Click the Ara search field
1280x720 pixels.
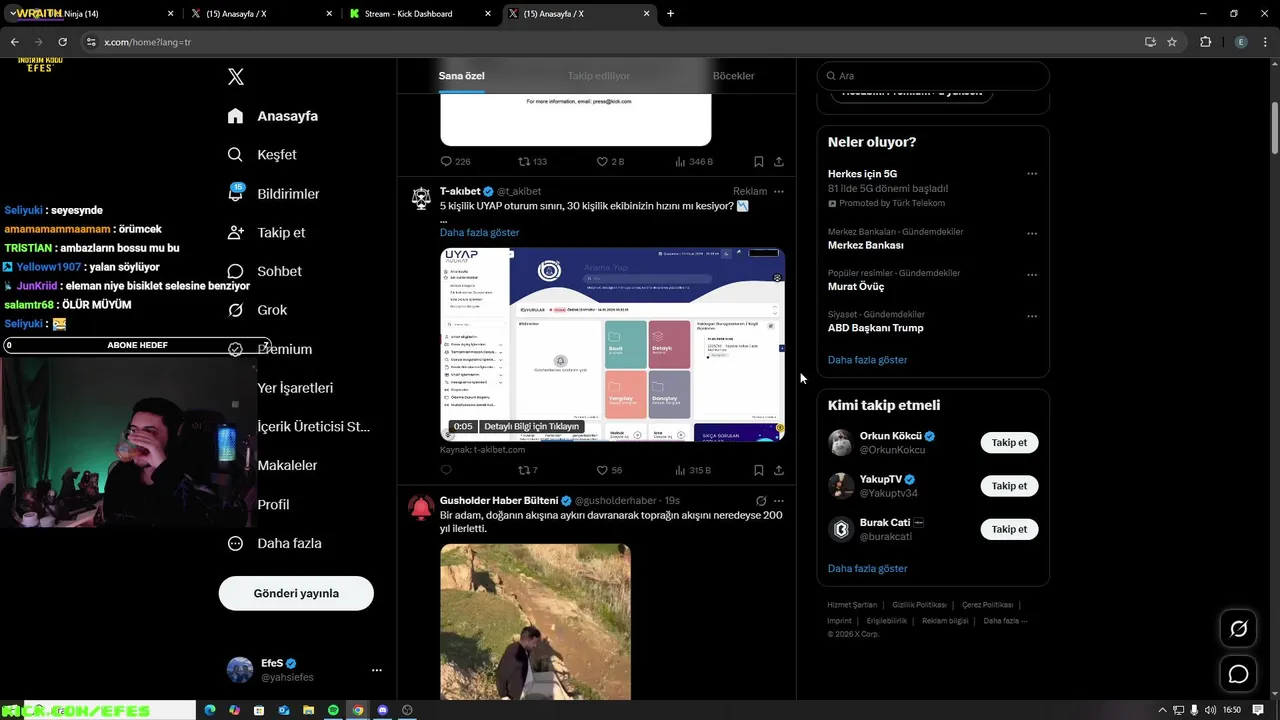(x=933, y=76)
